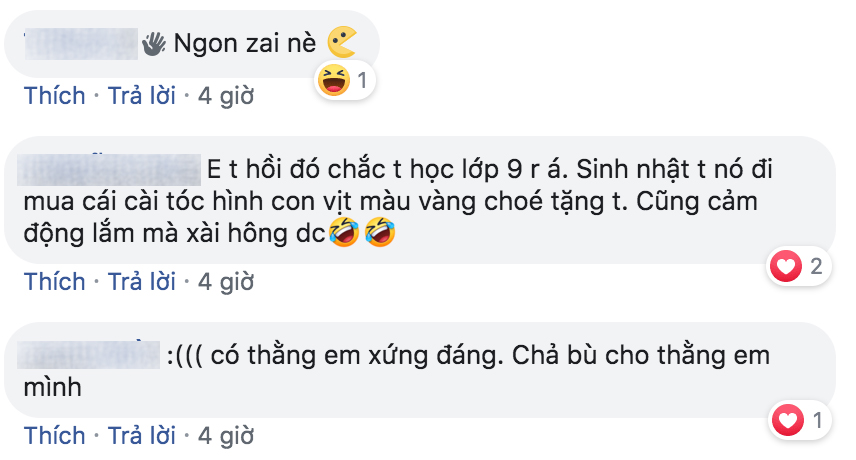Click the Pac-Man emoji in first comment
The image size is (856, 460).
tap(342, 42)
